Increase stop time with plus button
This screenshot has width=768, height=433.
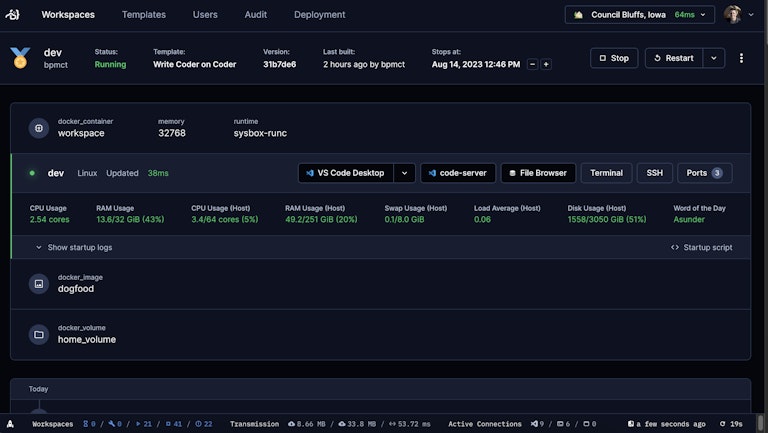[x=546, y=64]
